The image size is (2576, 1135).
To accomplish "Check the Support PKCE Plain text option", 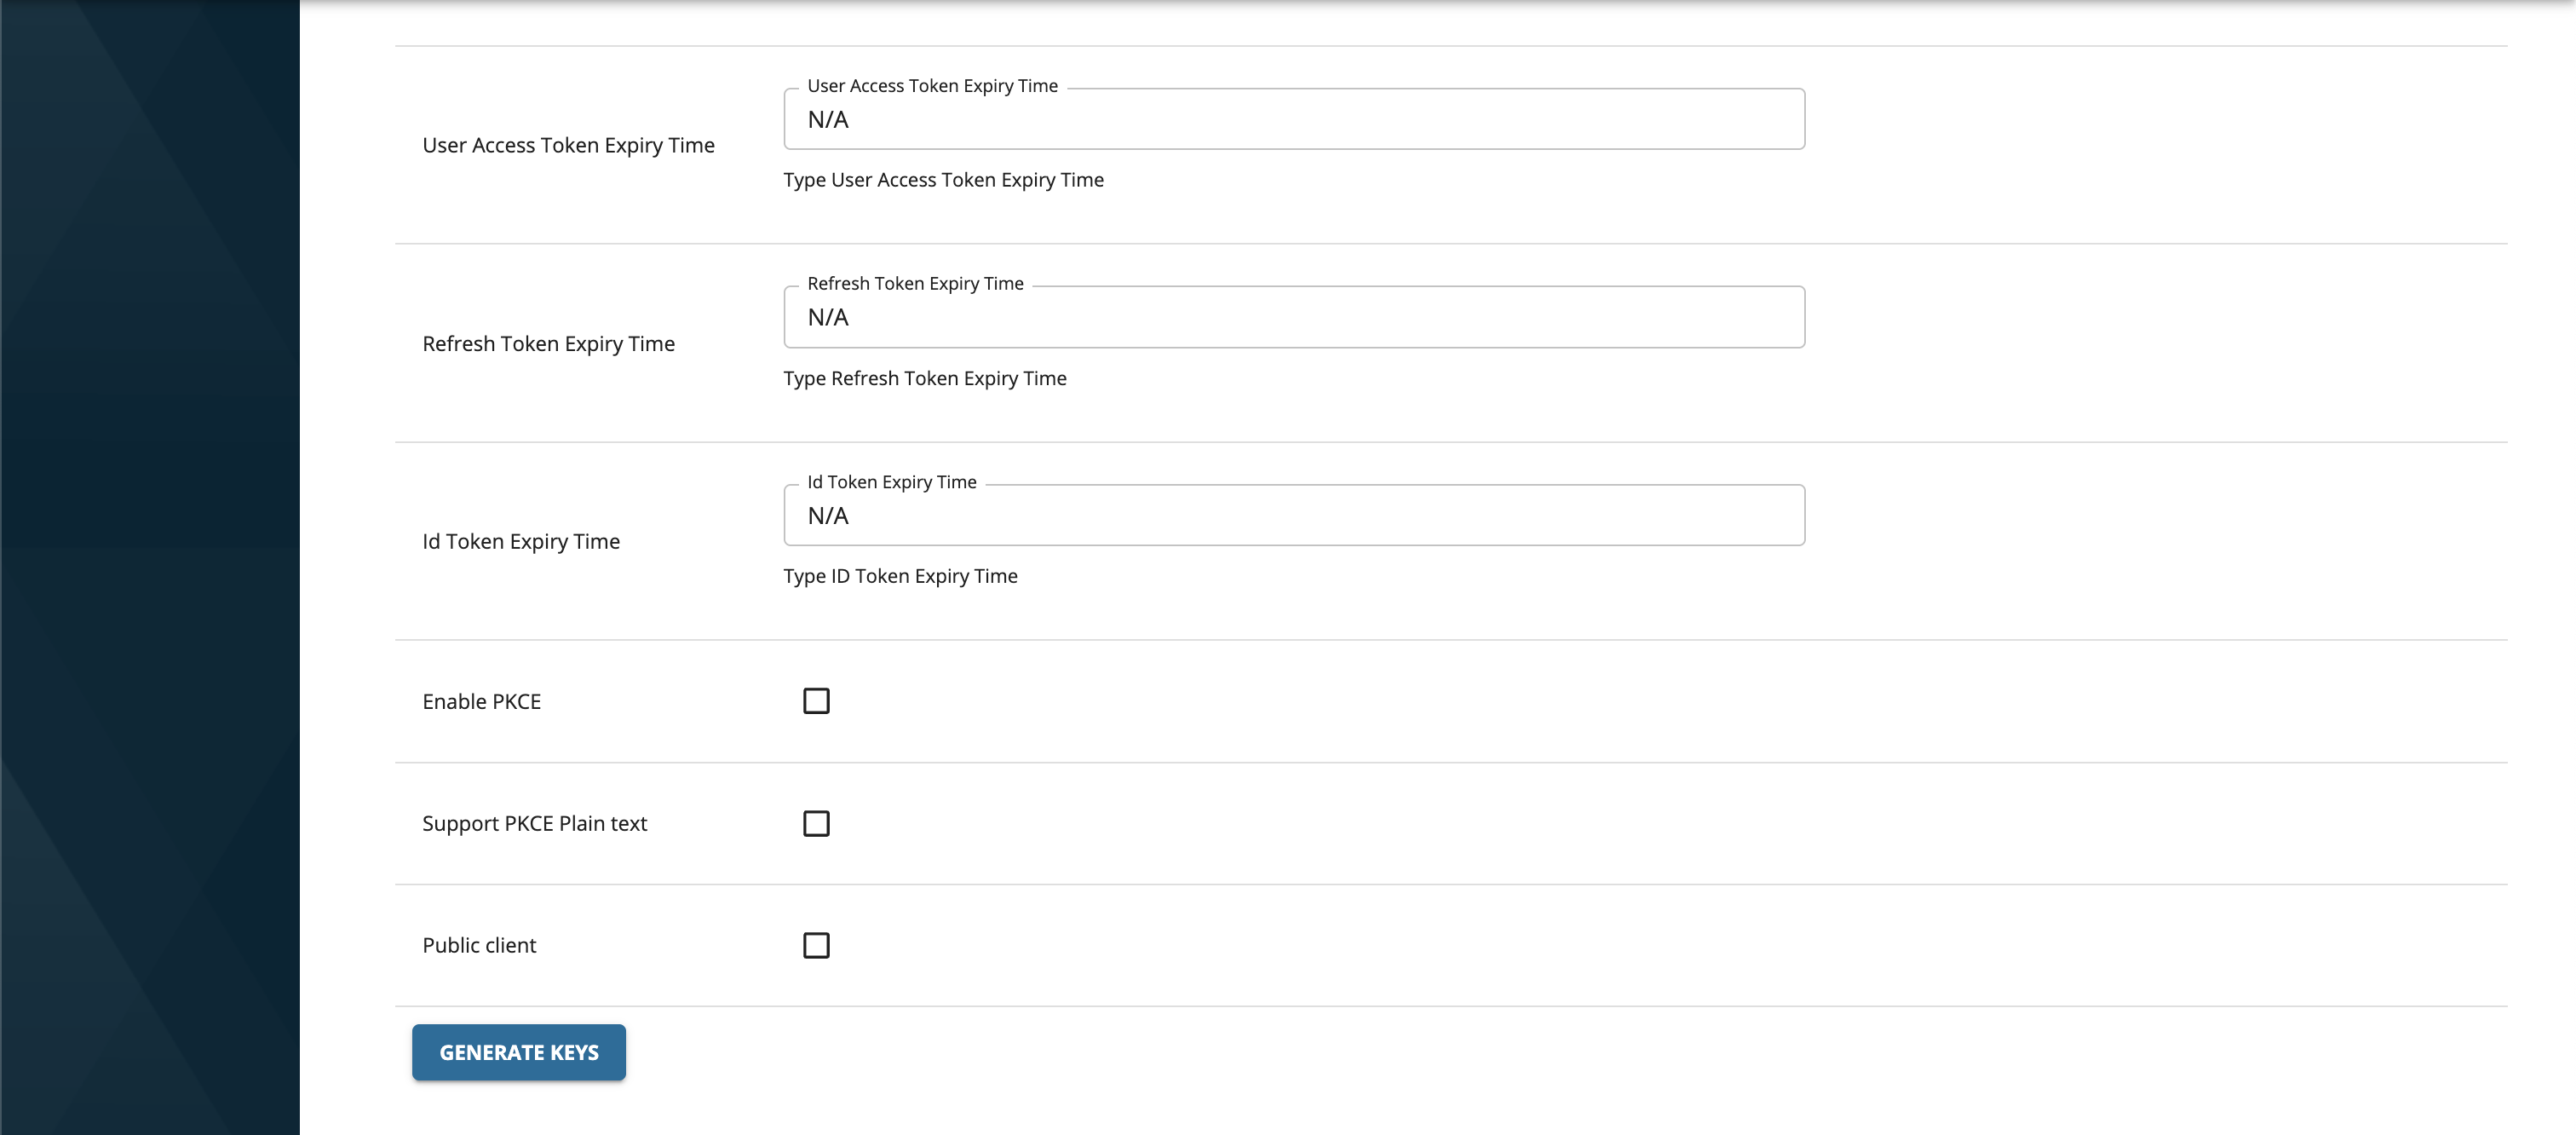I will tap(818, 822).
